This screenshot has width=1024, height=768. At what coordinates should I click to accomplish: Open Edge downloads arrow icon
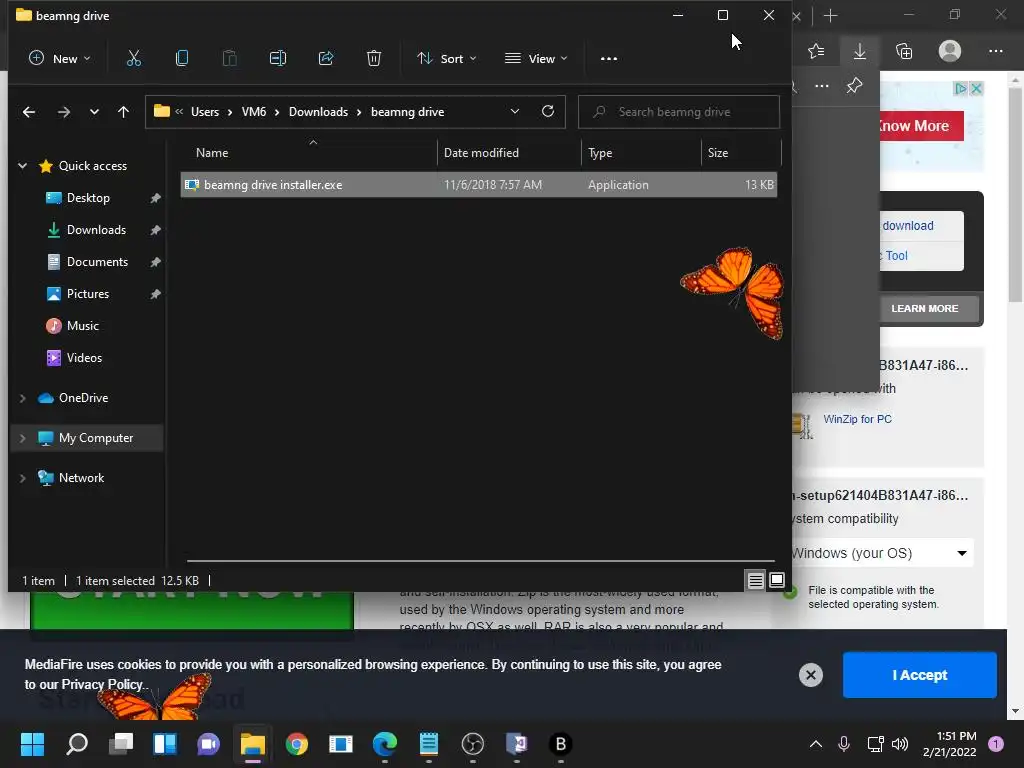[x=859, y=51]
